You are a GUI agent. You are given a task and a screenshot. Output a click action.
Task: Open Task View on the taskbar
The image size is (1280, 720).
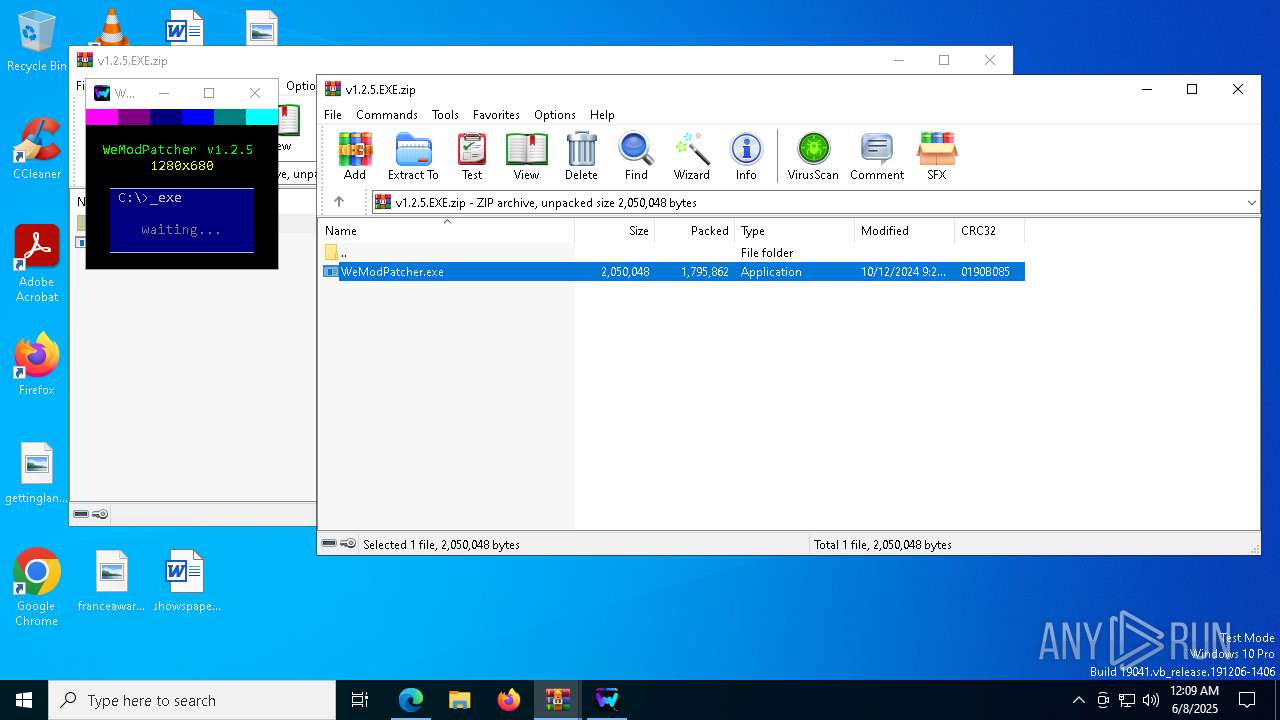point(360,700)
